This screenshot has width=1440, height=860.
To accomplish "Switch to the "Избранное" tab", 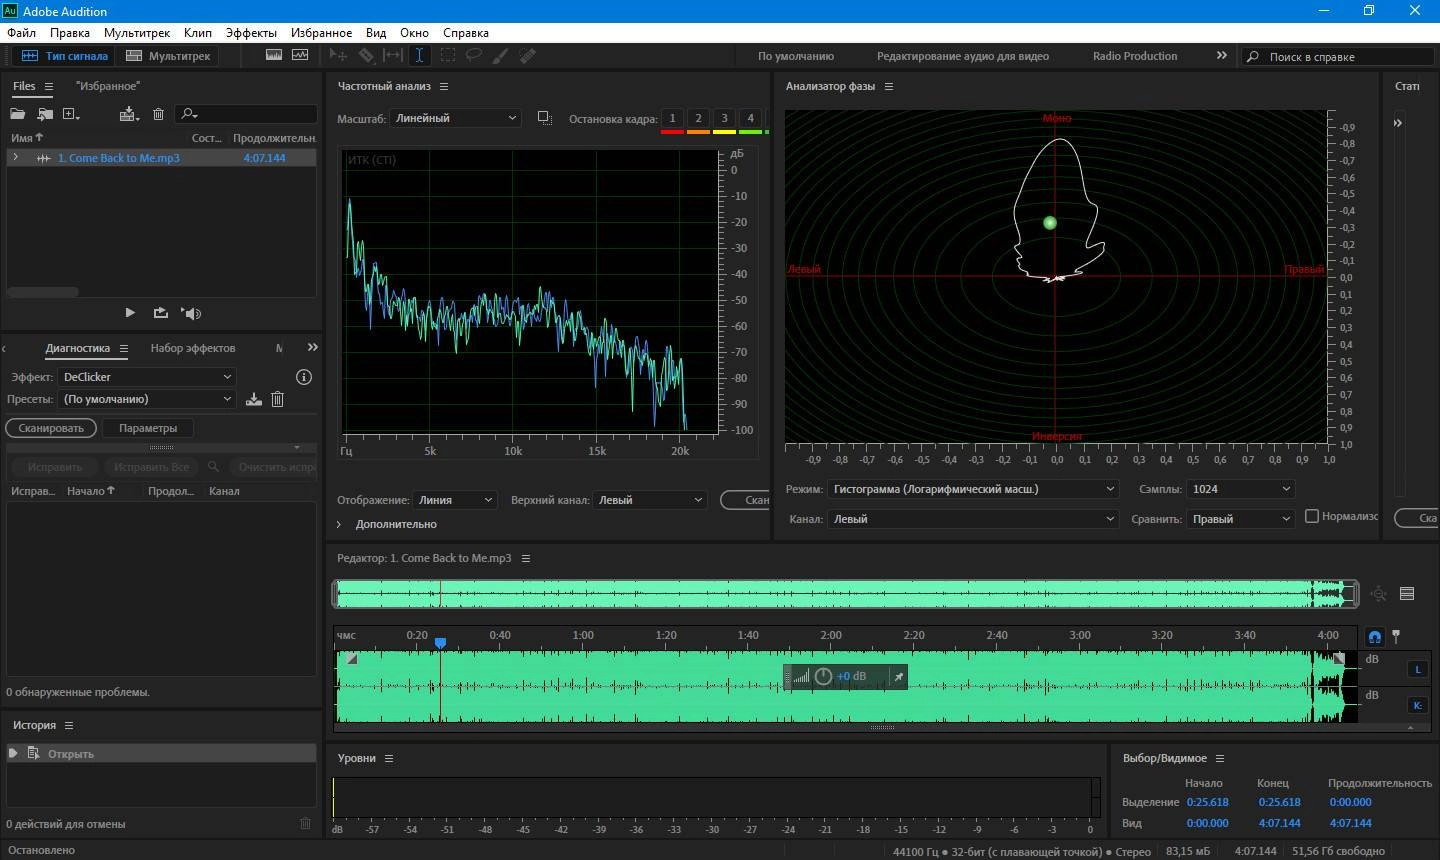I will tap(108, 86).
